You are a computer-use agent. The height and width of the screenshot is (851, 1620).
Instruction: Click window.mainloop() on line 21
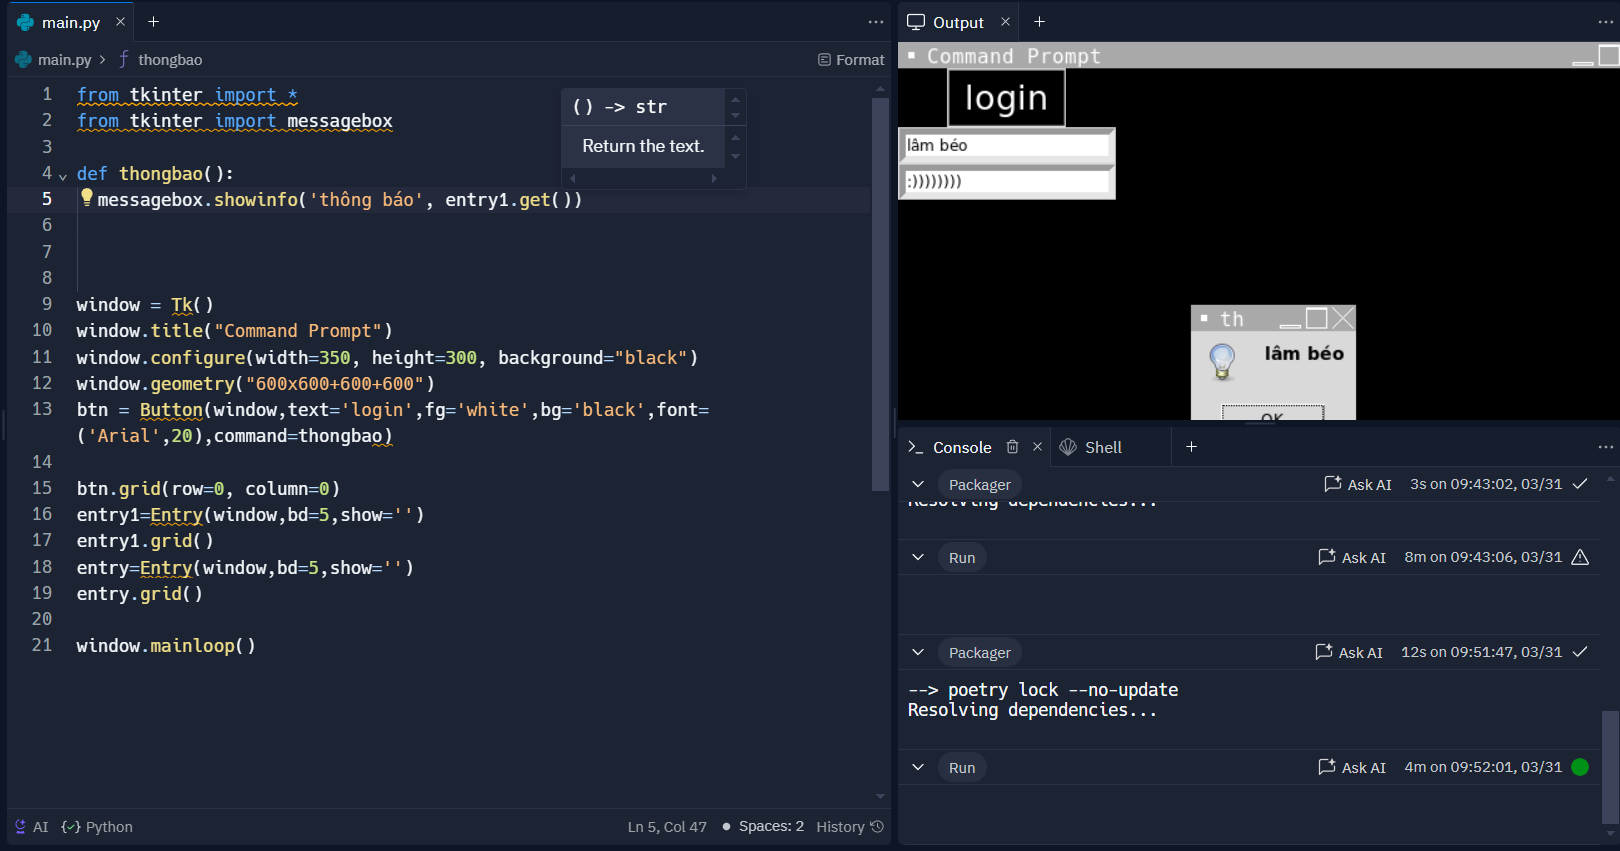(x=166, y=646)
